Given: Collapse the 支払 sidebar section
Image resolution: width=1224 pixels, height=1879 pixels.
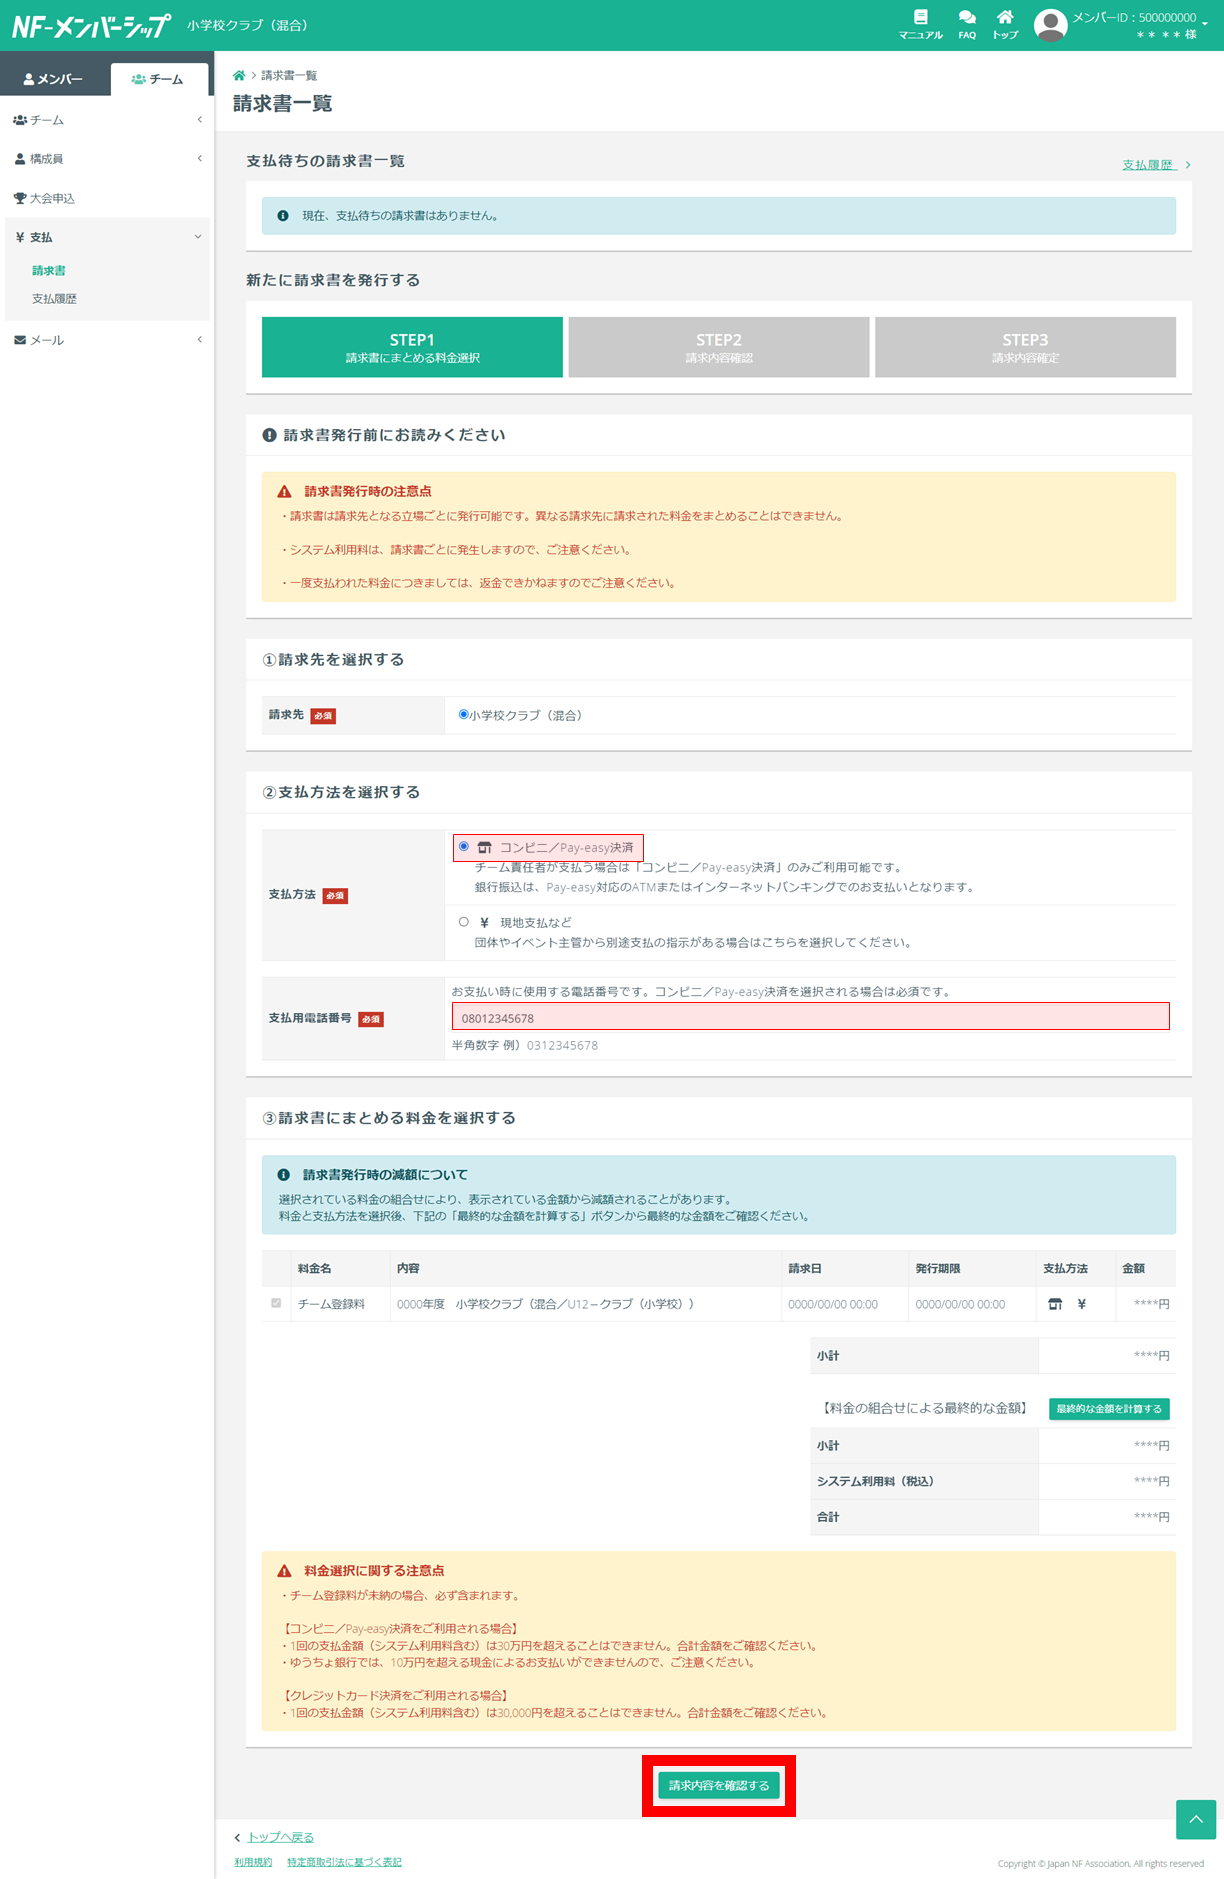Looking at the screenshot, I should pos(106,237).
